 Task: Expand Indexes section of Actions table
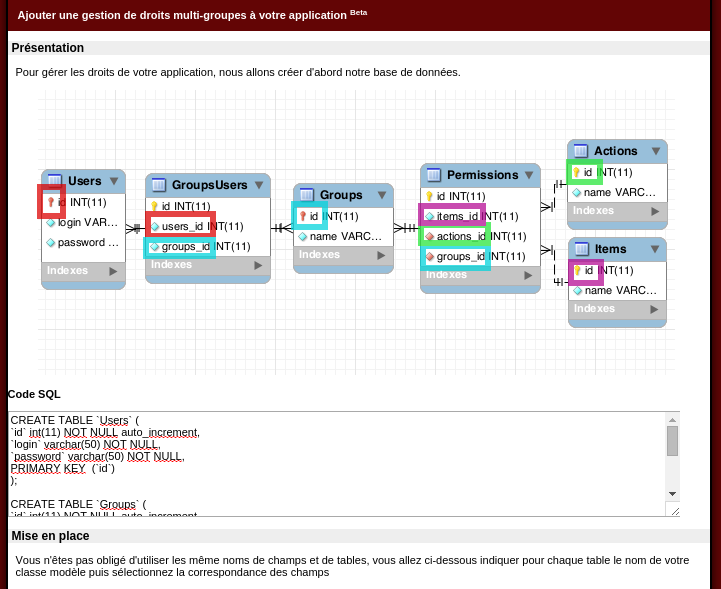coord(655,211)
